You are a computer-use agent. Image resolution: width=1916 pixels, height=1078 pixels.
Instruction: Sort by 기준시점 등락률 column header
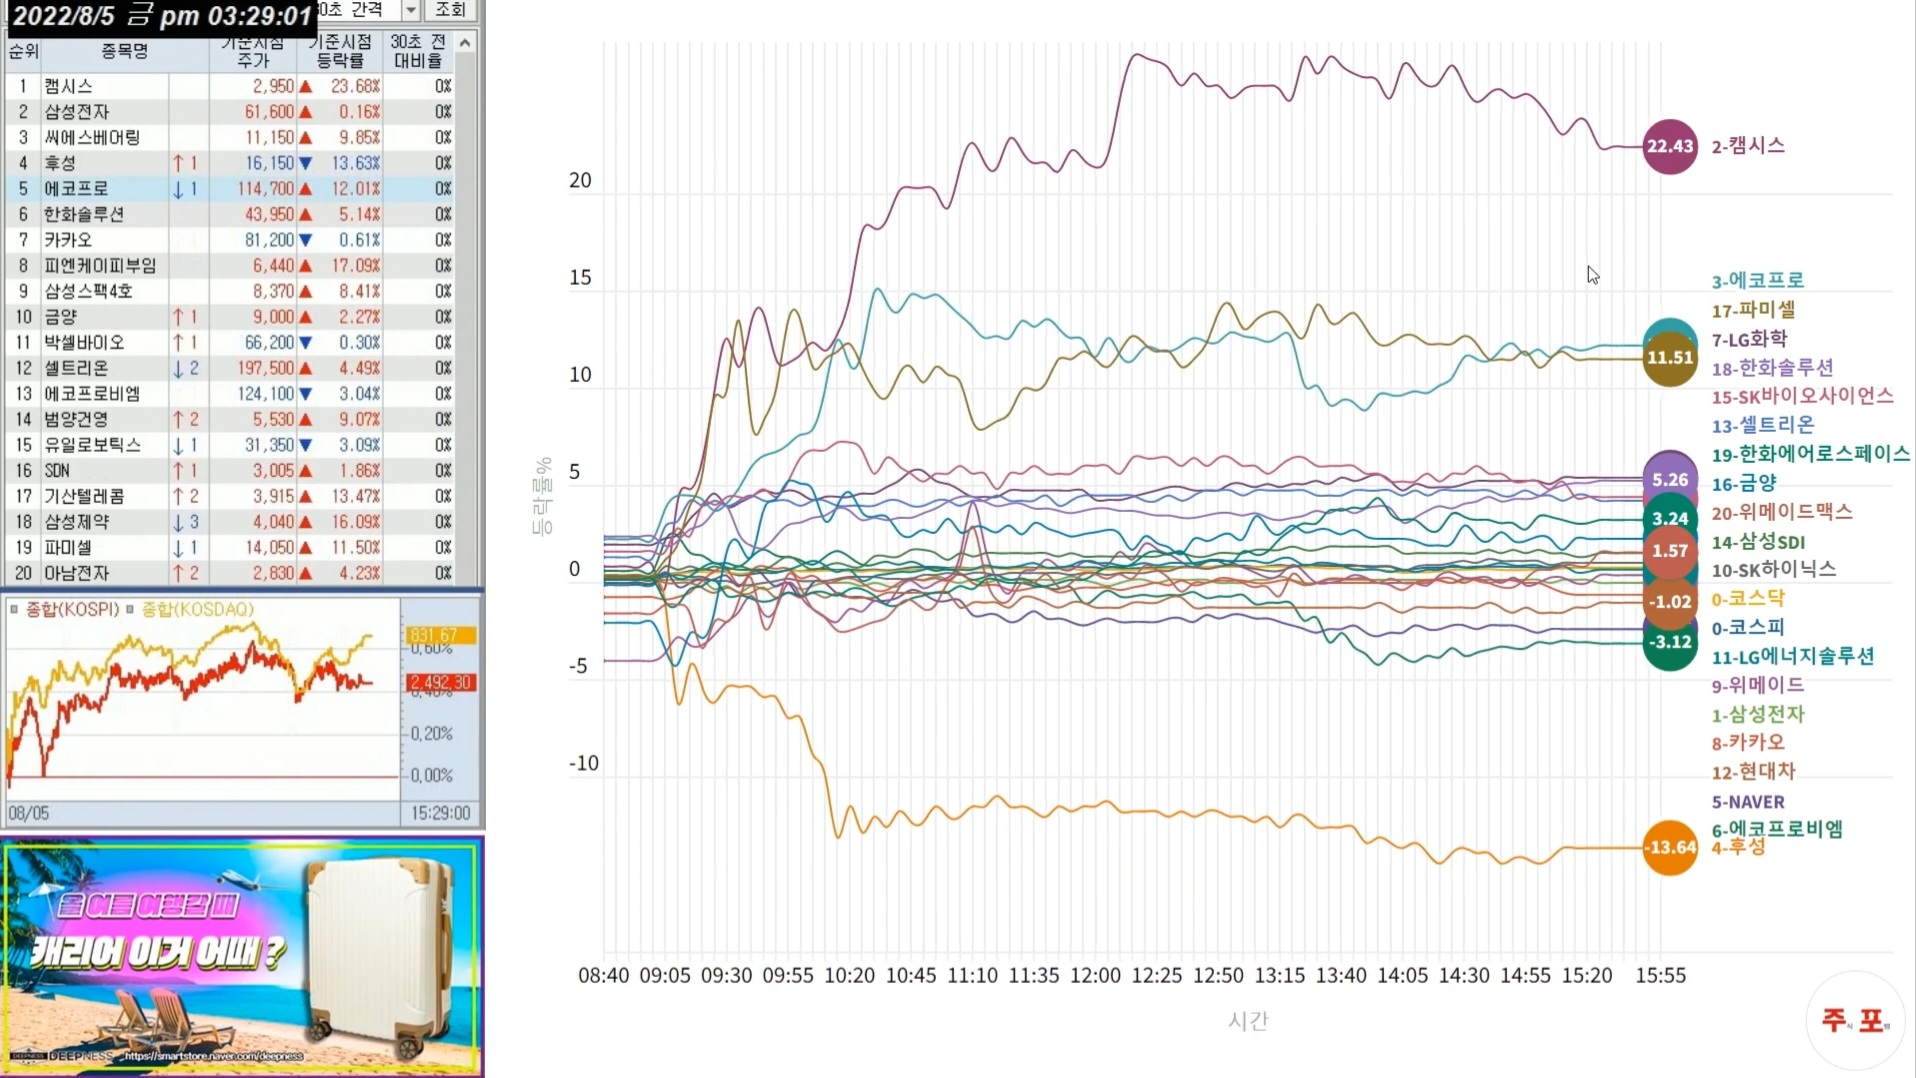(x=340, y=51)
